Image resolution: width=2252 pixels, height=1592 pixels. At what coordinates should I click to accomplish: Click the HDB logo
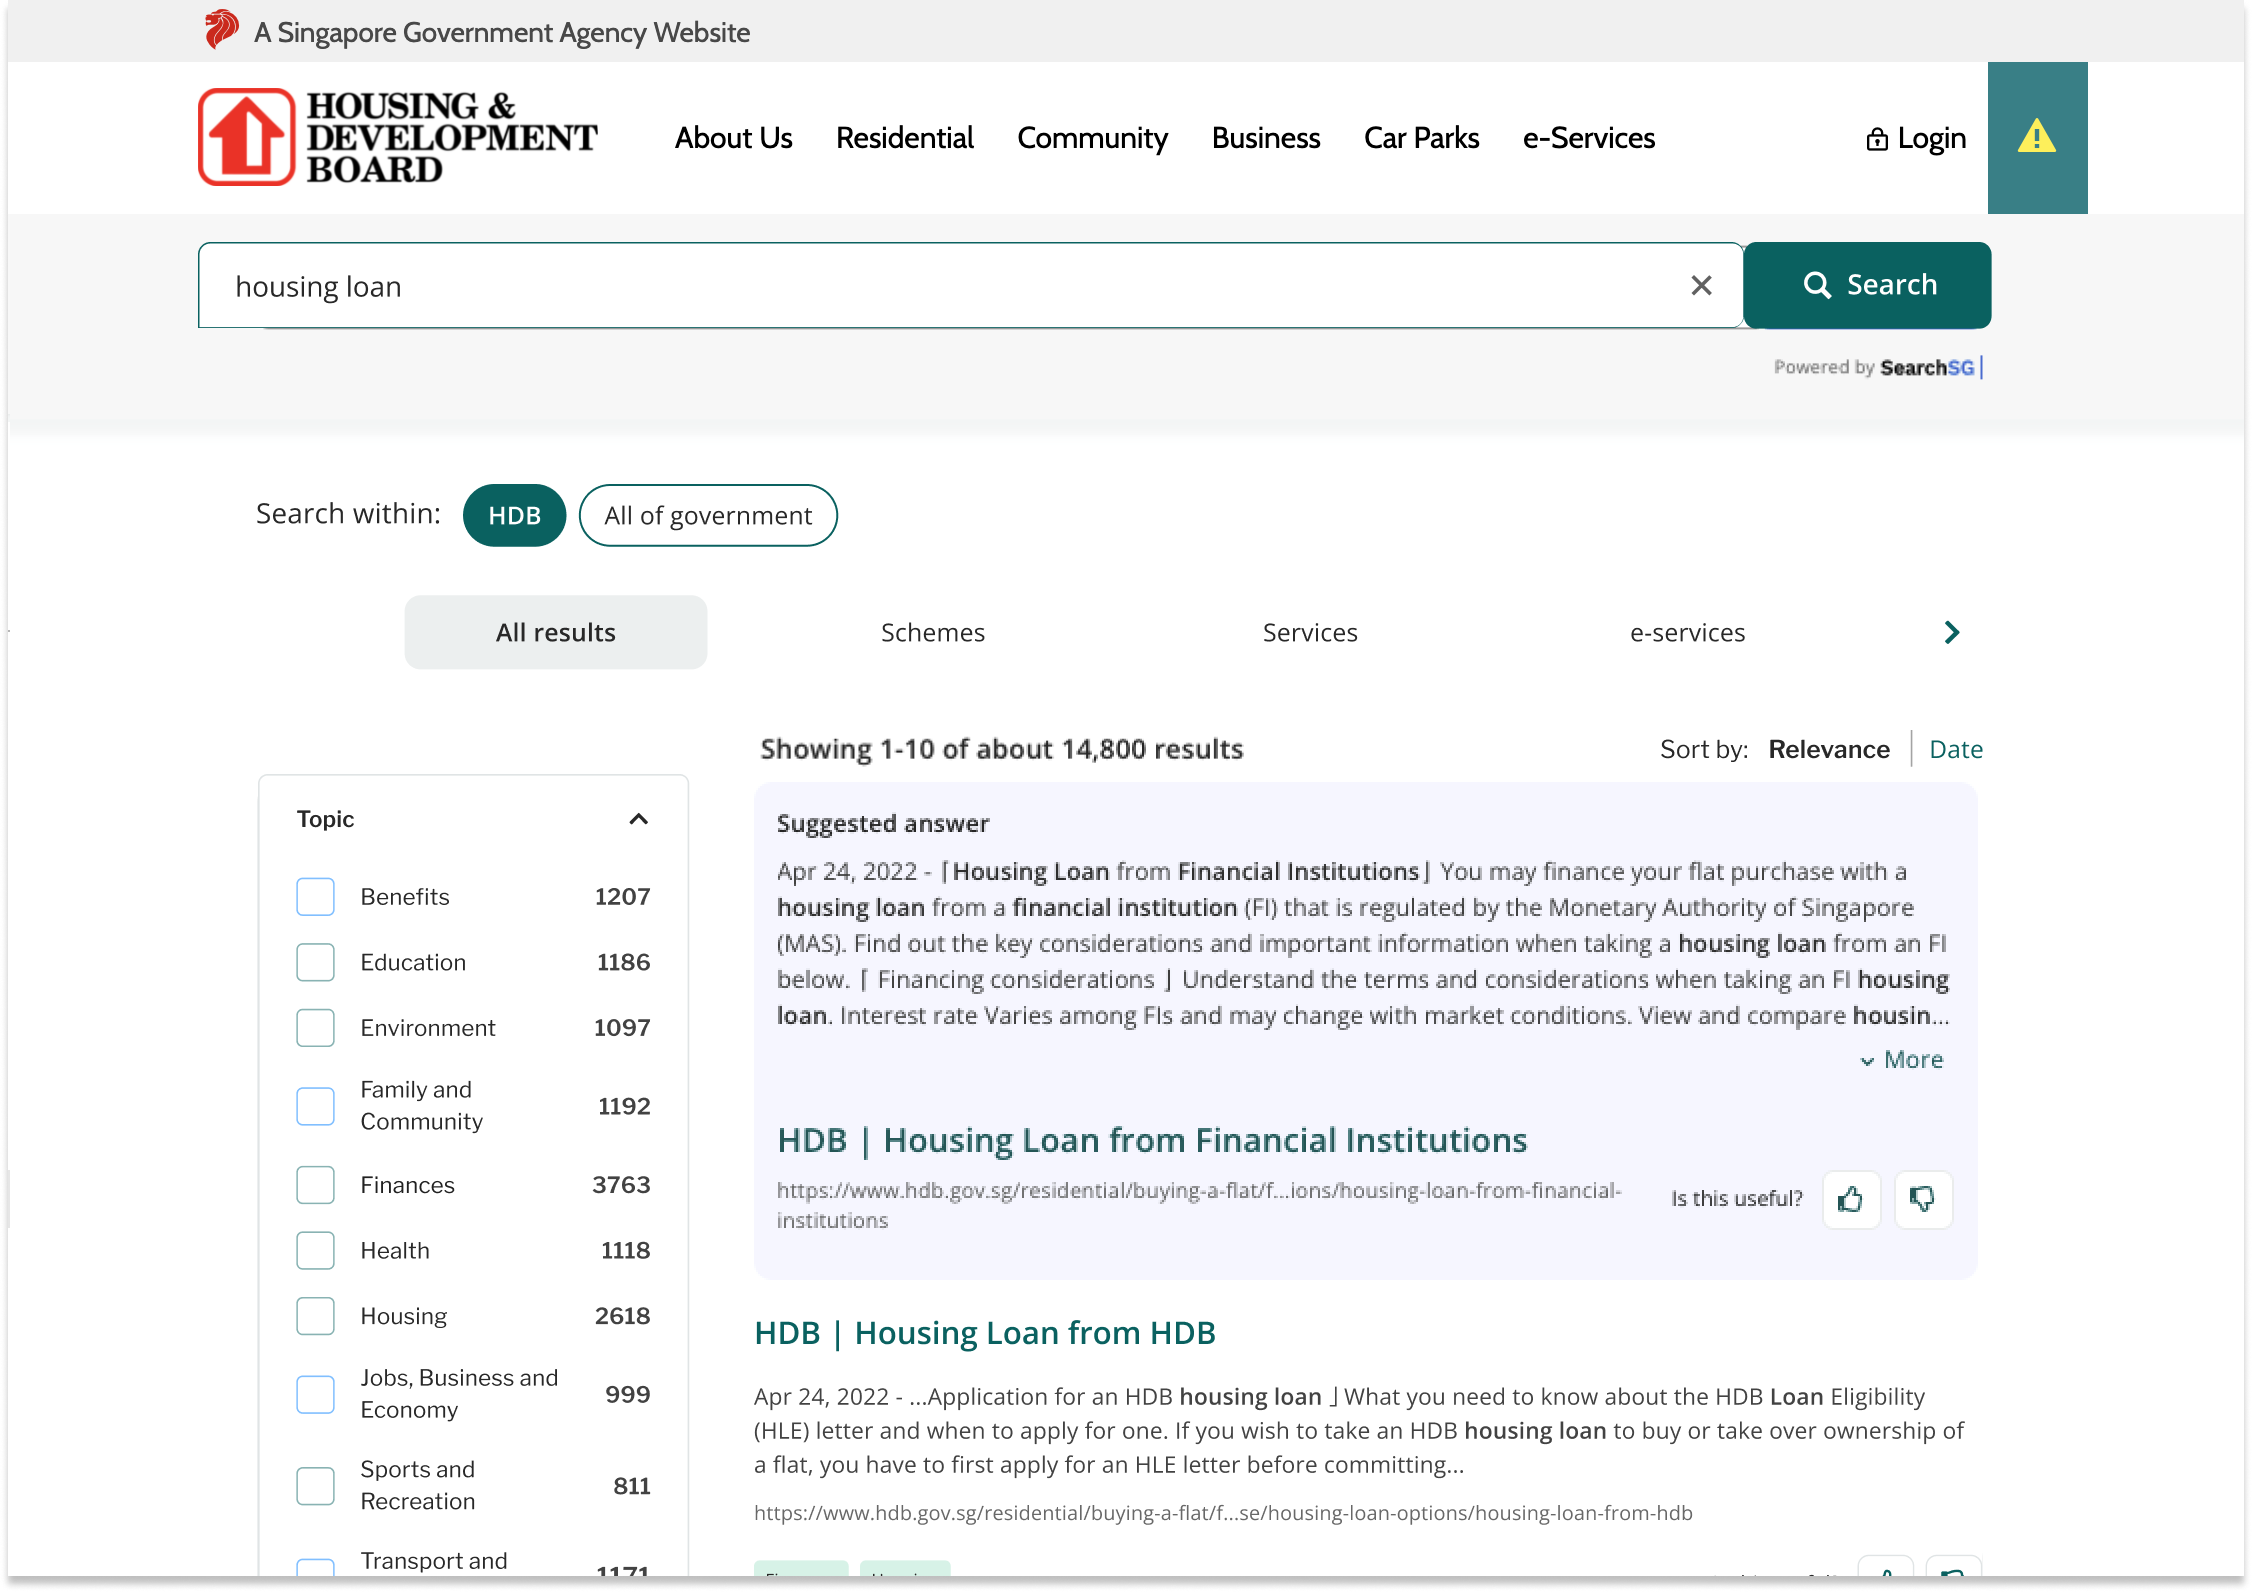[x=397, y=137]
